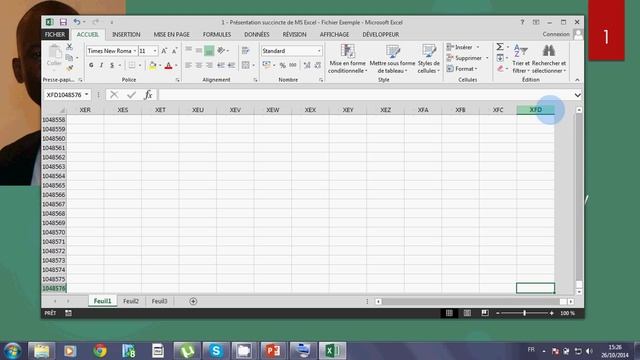This screenshot has height=360, width=640.
Task: Open the Nombre dialog launcher
Action: point(321,80)
